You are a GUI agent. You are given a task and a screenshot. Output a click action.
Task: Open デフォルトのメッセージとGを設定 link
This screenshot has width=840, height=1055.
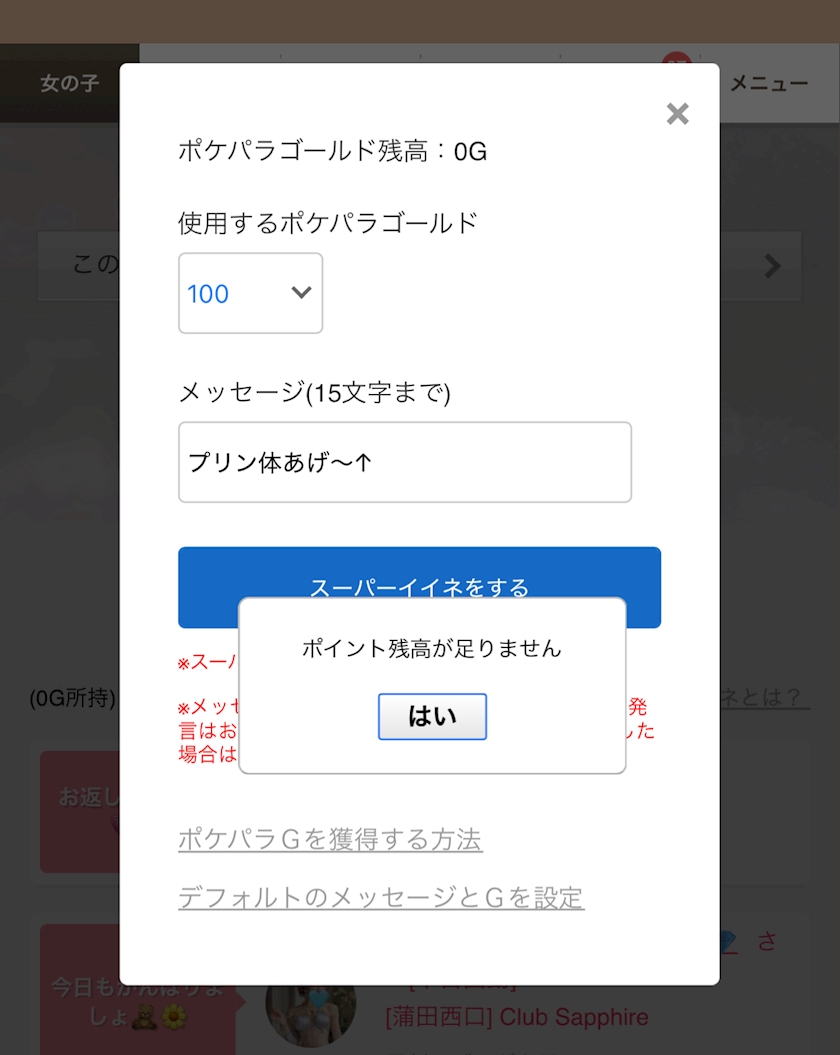click(x=381, y=898)
